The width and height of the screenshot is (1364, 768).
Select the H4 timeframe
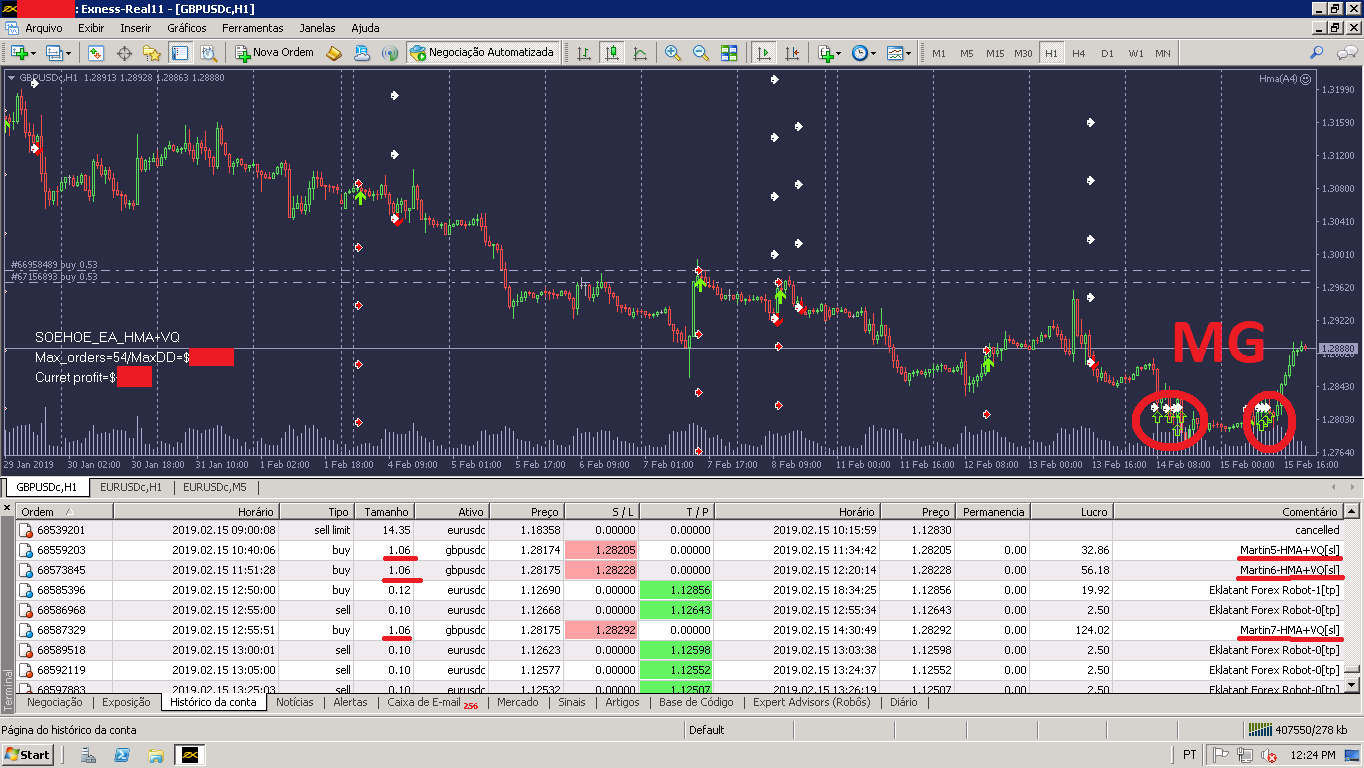tap(1079, 53)
